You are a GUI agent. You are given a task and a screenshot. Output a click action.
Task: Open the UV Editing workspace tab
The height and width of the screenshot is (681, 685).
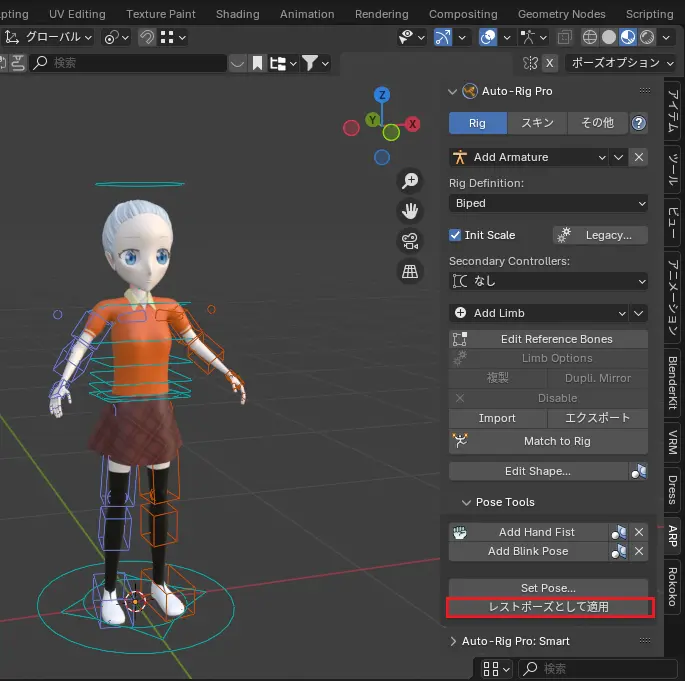point(77,14)
